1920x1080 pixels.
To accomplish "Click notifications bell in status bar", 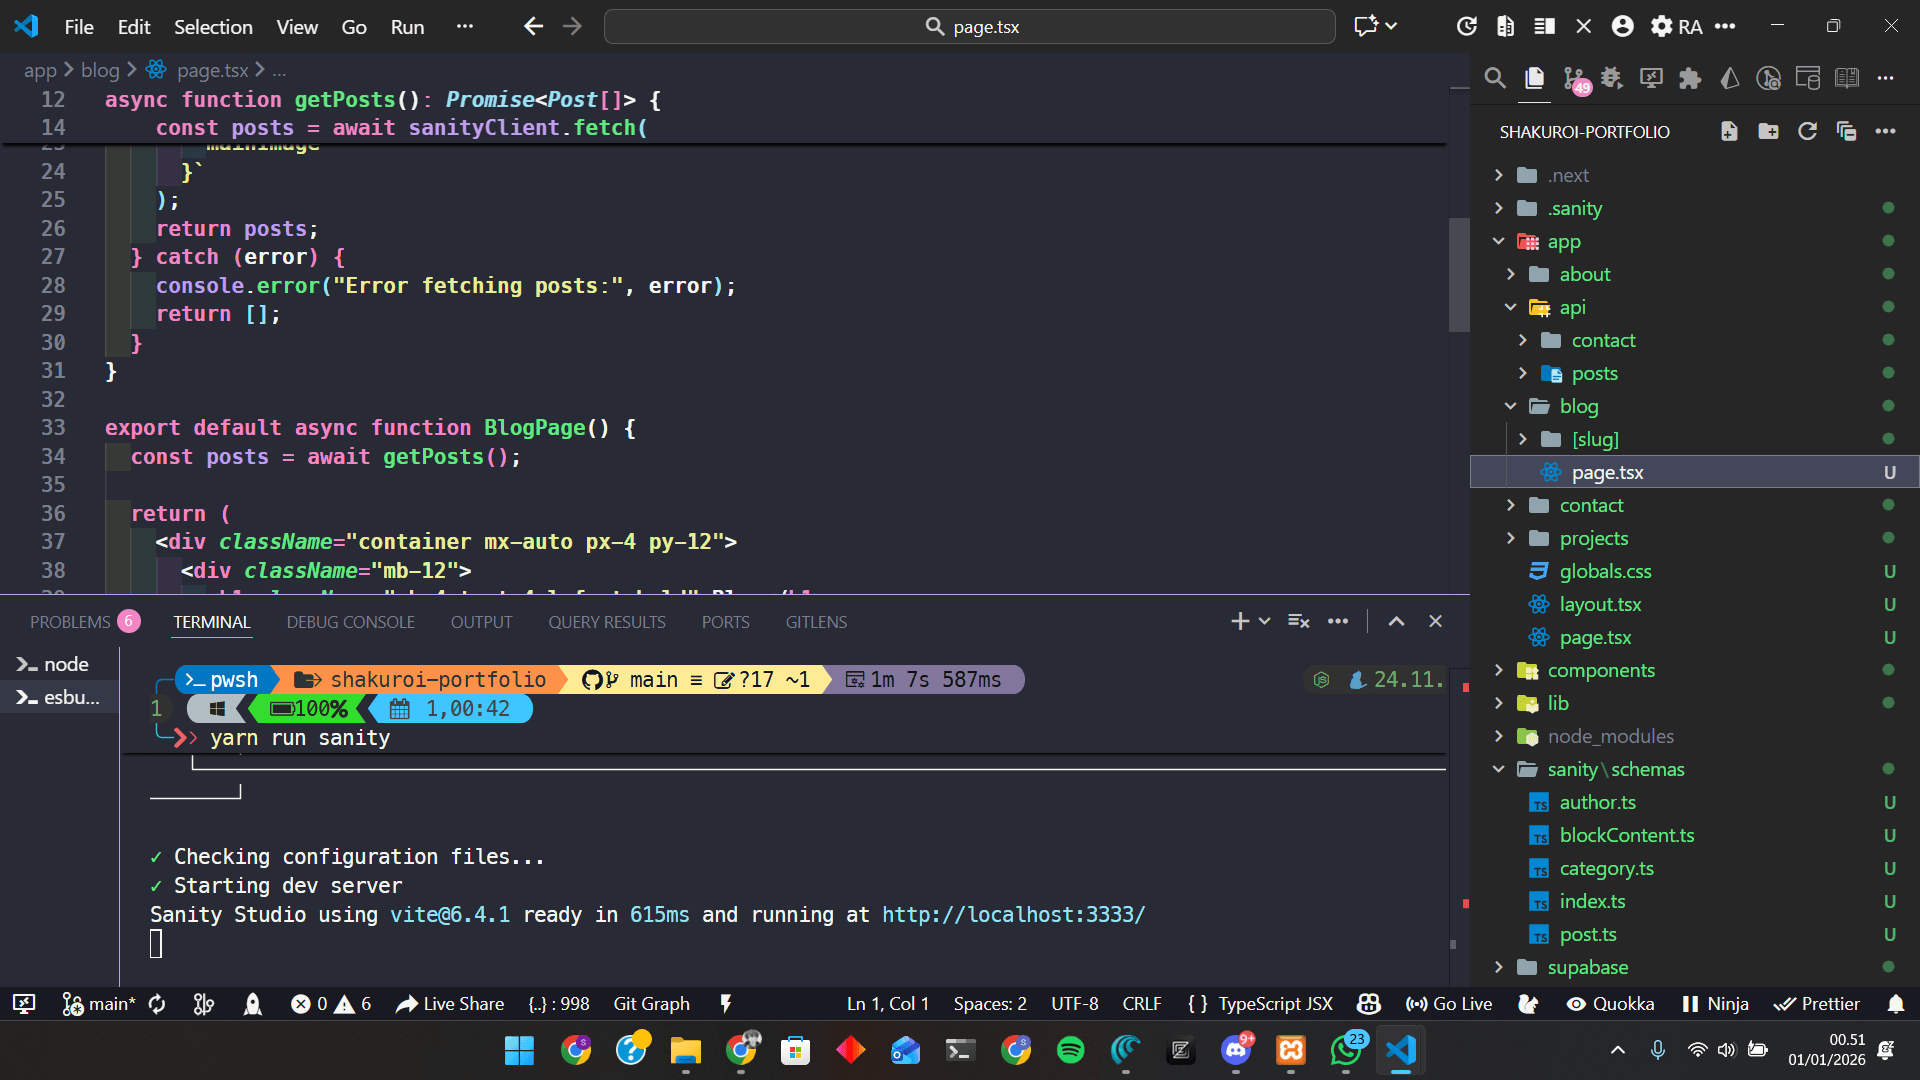I will pyautogui.click(x=1895, y=1004).
